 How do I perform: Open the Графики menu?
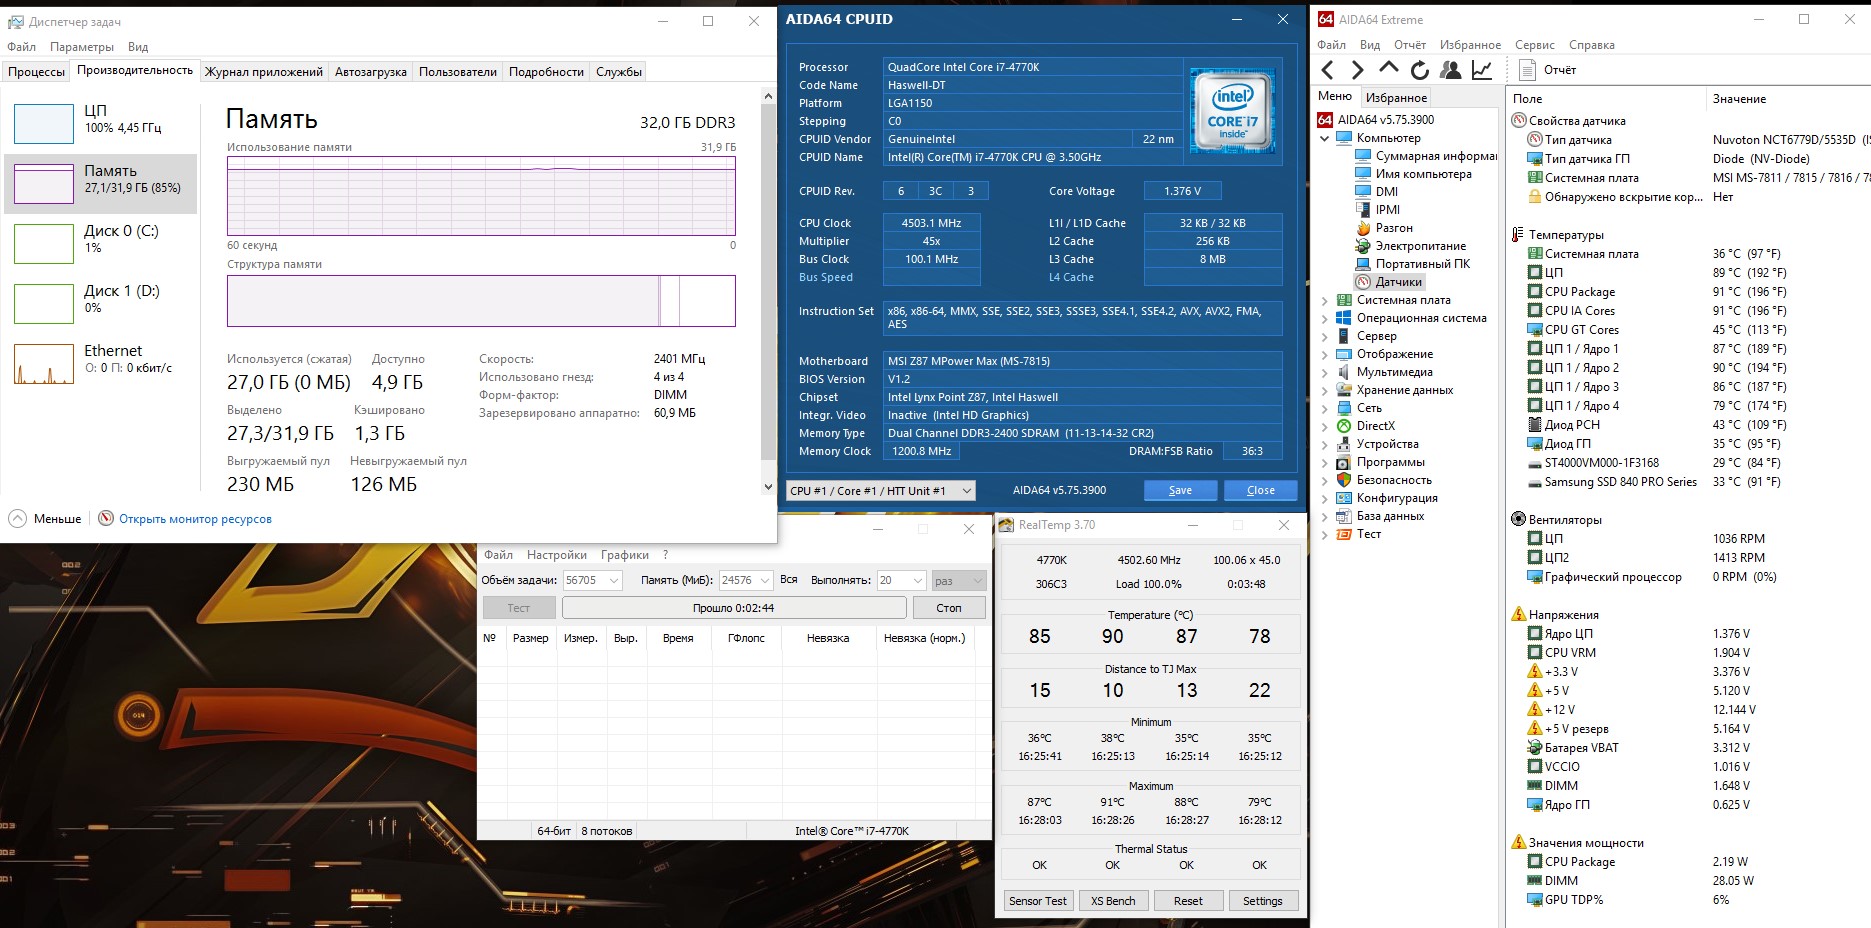pos(625,555)
